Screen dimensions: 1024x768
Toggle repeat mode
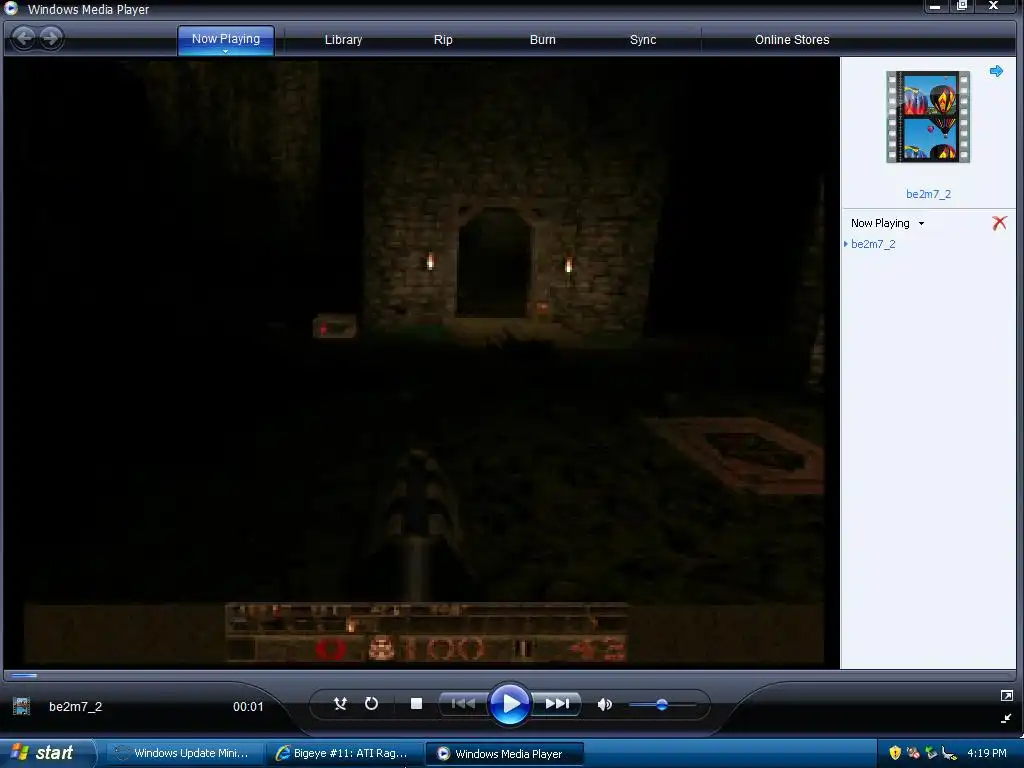371,703
